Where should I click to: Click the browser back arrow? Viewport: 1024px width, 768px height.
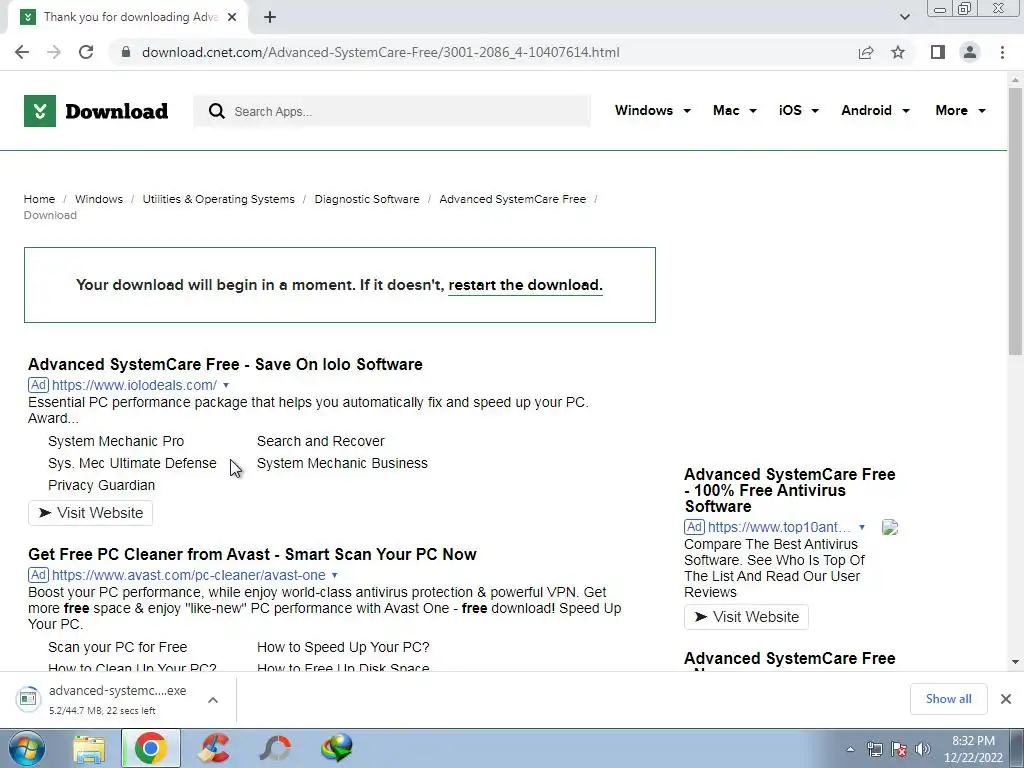[x=22, y=52]
